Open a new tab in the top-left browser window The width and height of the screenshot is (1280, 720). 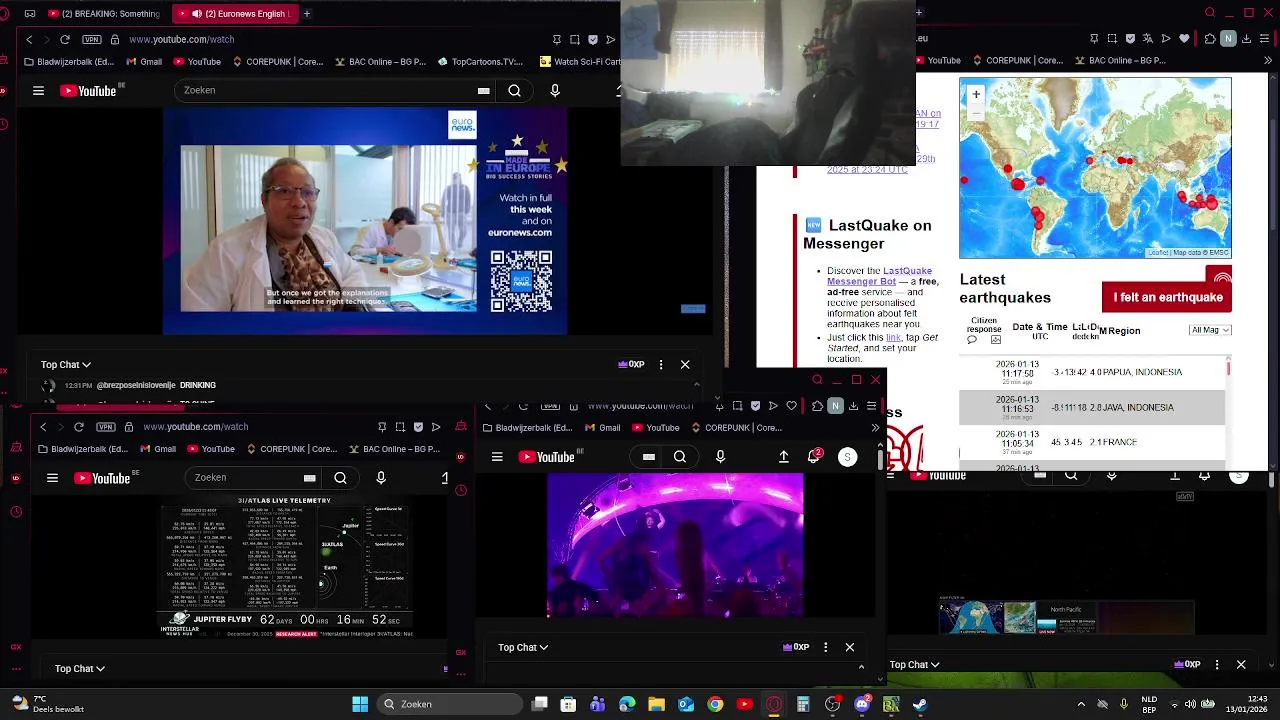[x=307, y=14]
